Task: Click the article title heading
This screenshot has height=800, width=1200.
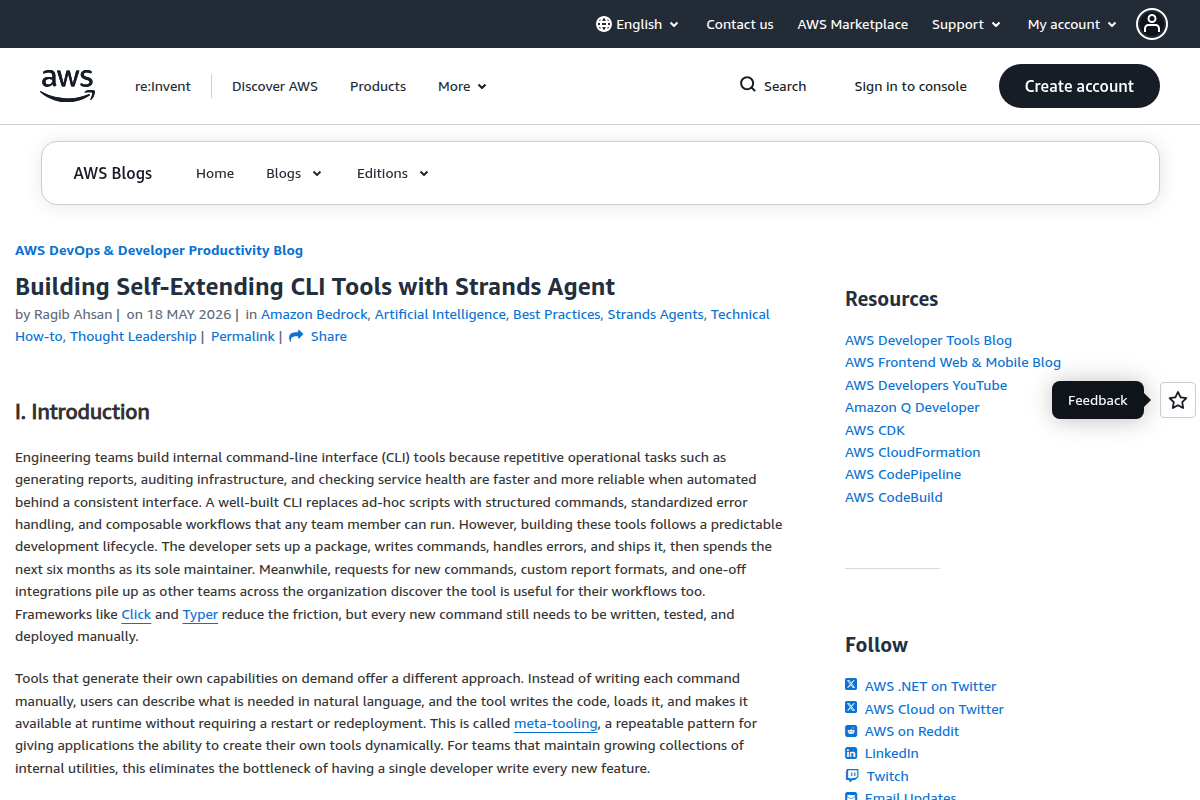Action: (315, 286)
